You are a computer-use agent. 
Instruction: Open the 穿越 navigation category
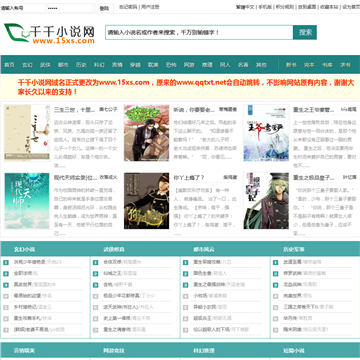pyautogui.click(x=135, y=65)
